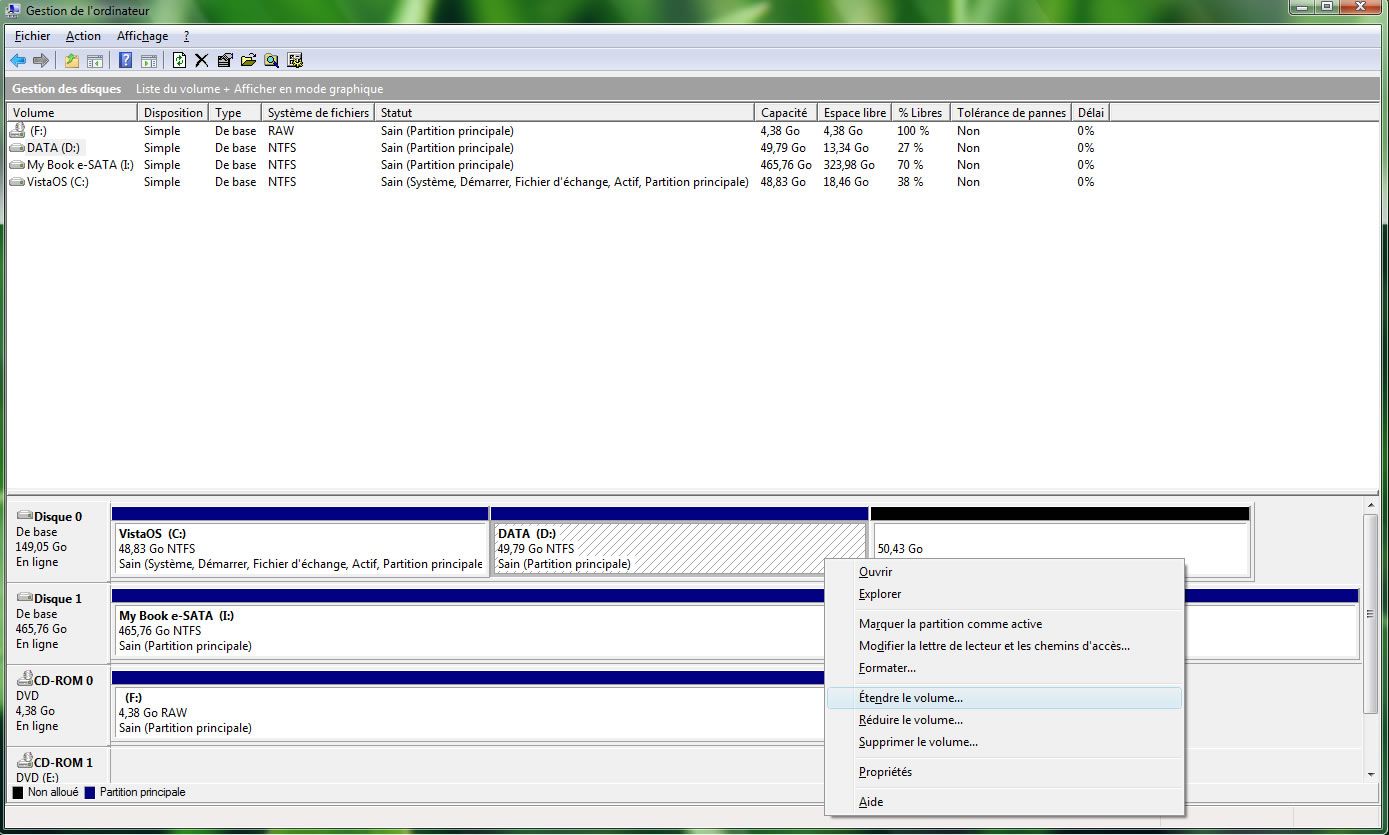Choose Étendre le volume... menu entry
The height and width of the screenshot is (835, 1389).
tap(1004, 698)
